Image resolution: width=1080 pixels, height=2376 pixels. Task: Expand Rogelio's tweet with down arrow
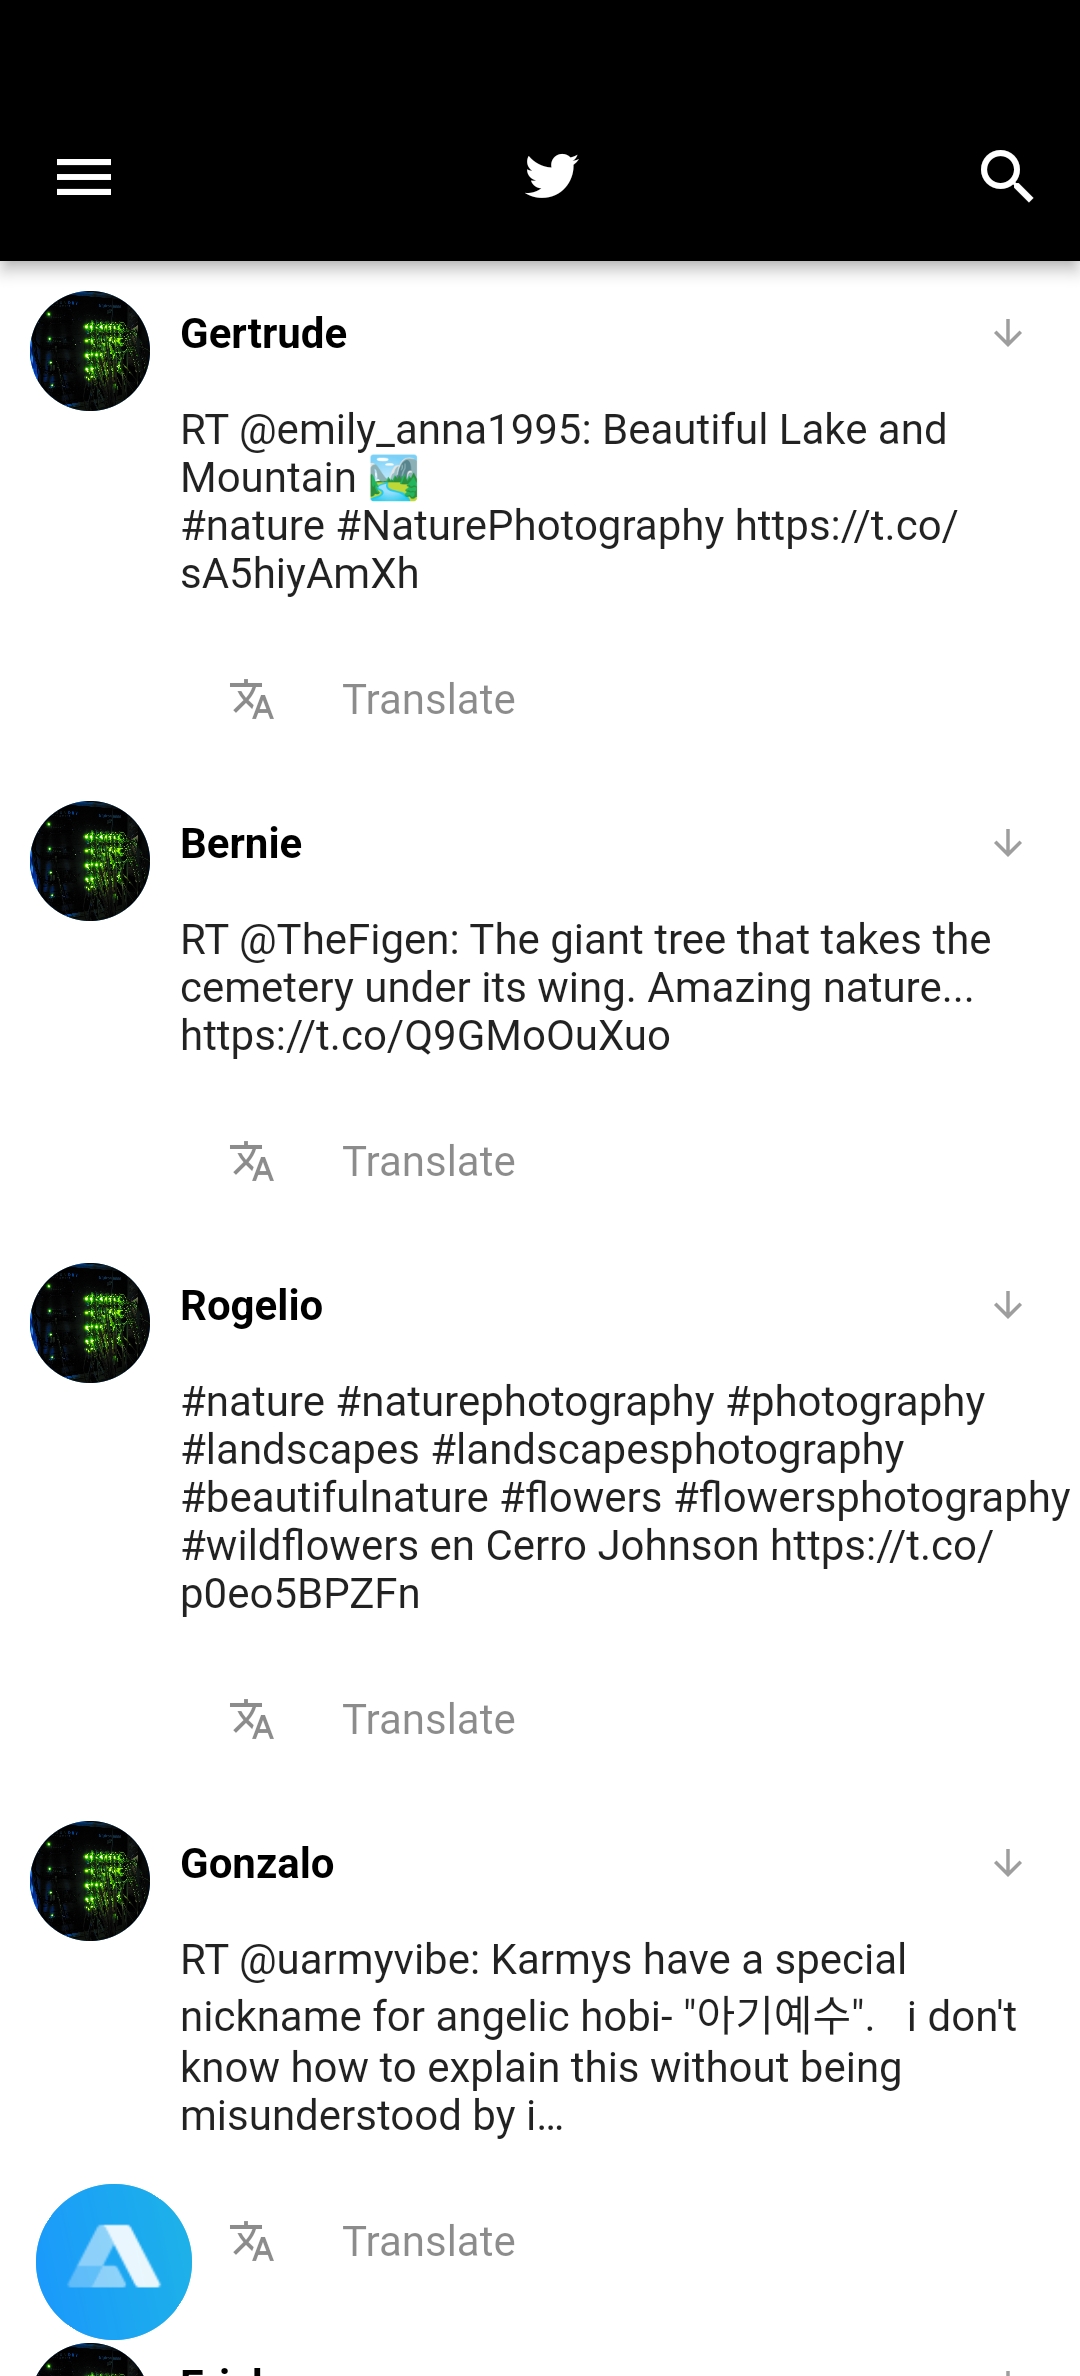click(x=1008, y=1305)
